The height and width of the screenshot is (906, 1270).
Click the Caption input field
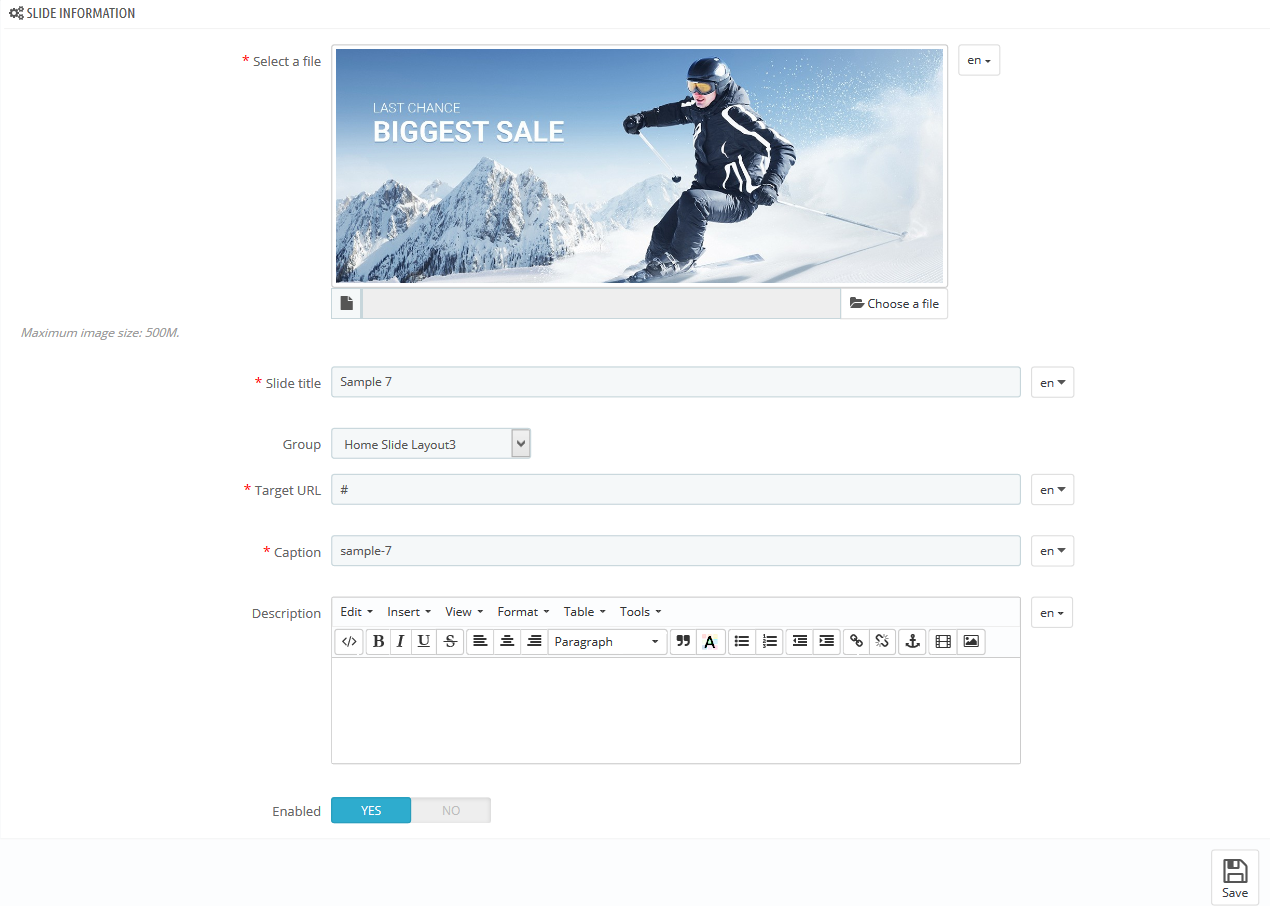pos(676,551)
